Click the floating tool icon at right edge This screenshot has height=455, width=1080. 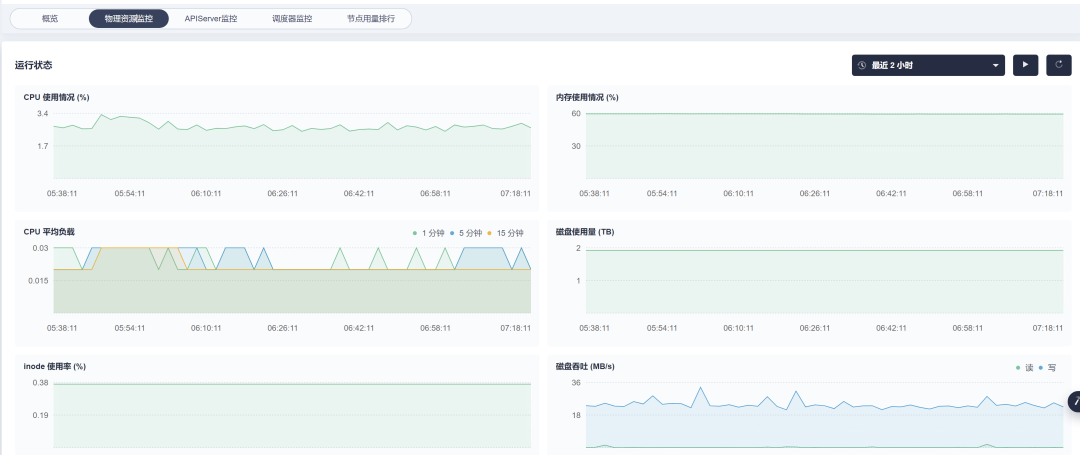coord(1074,402)
